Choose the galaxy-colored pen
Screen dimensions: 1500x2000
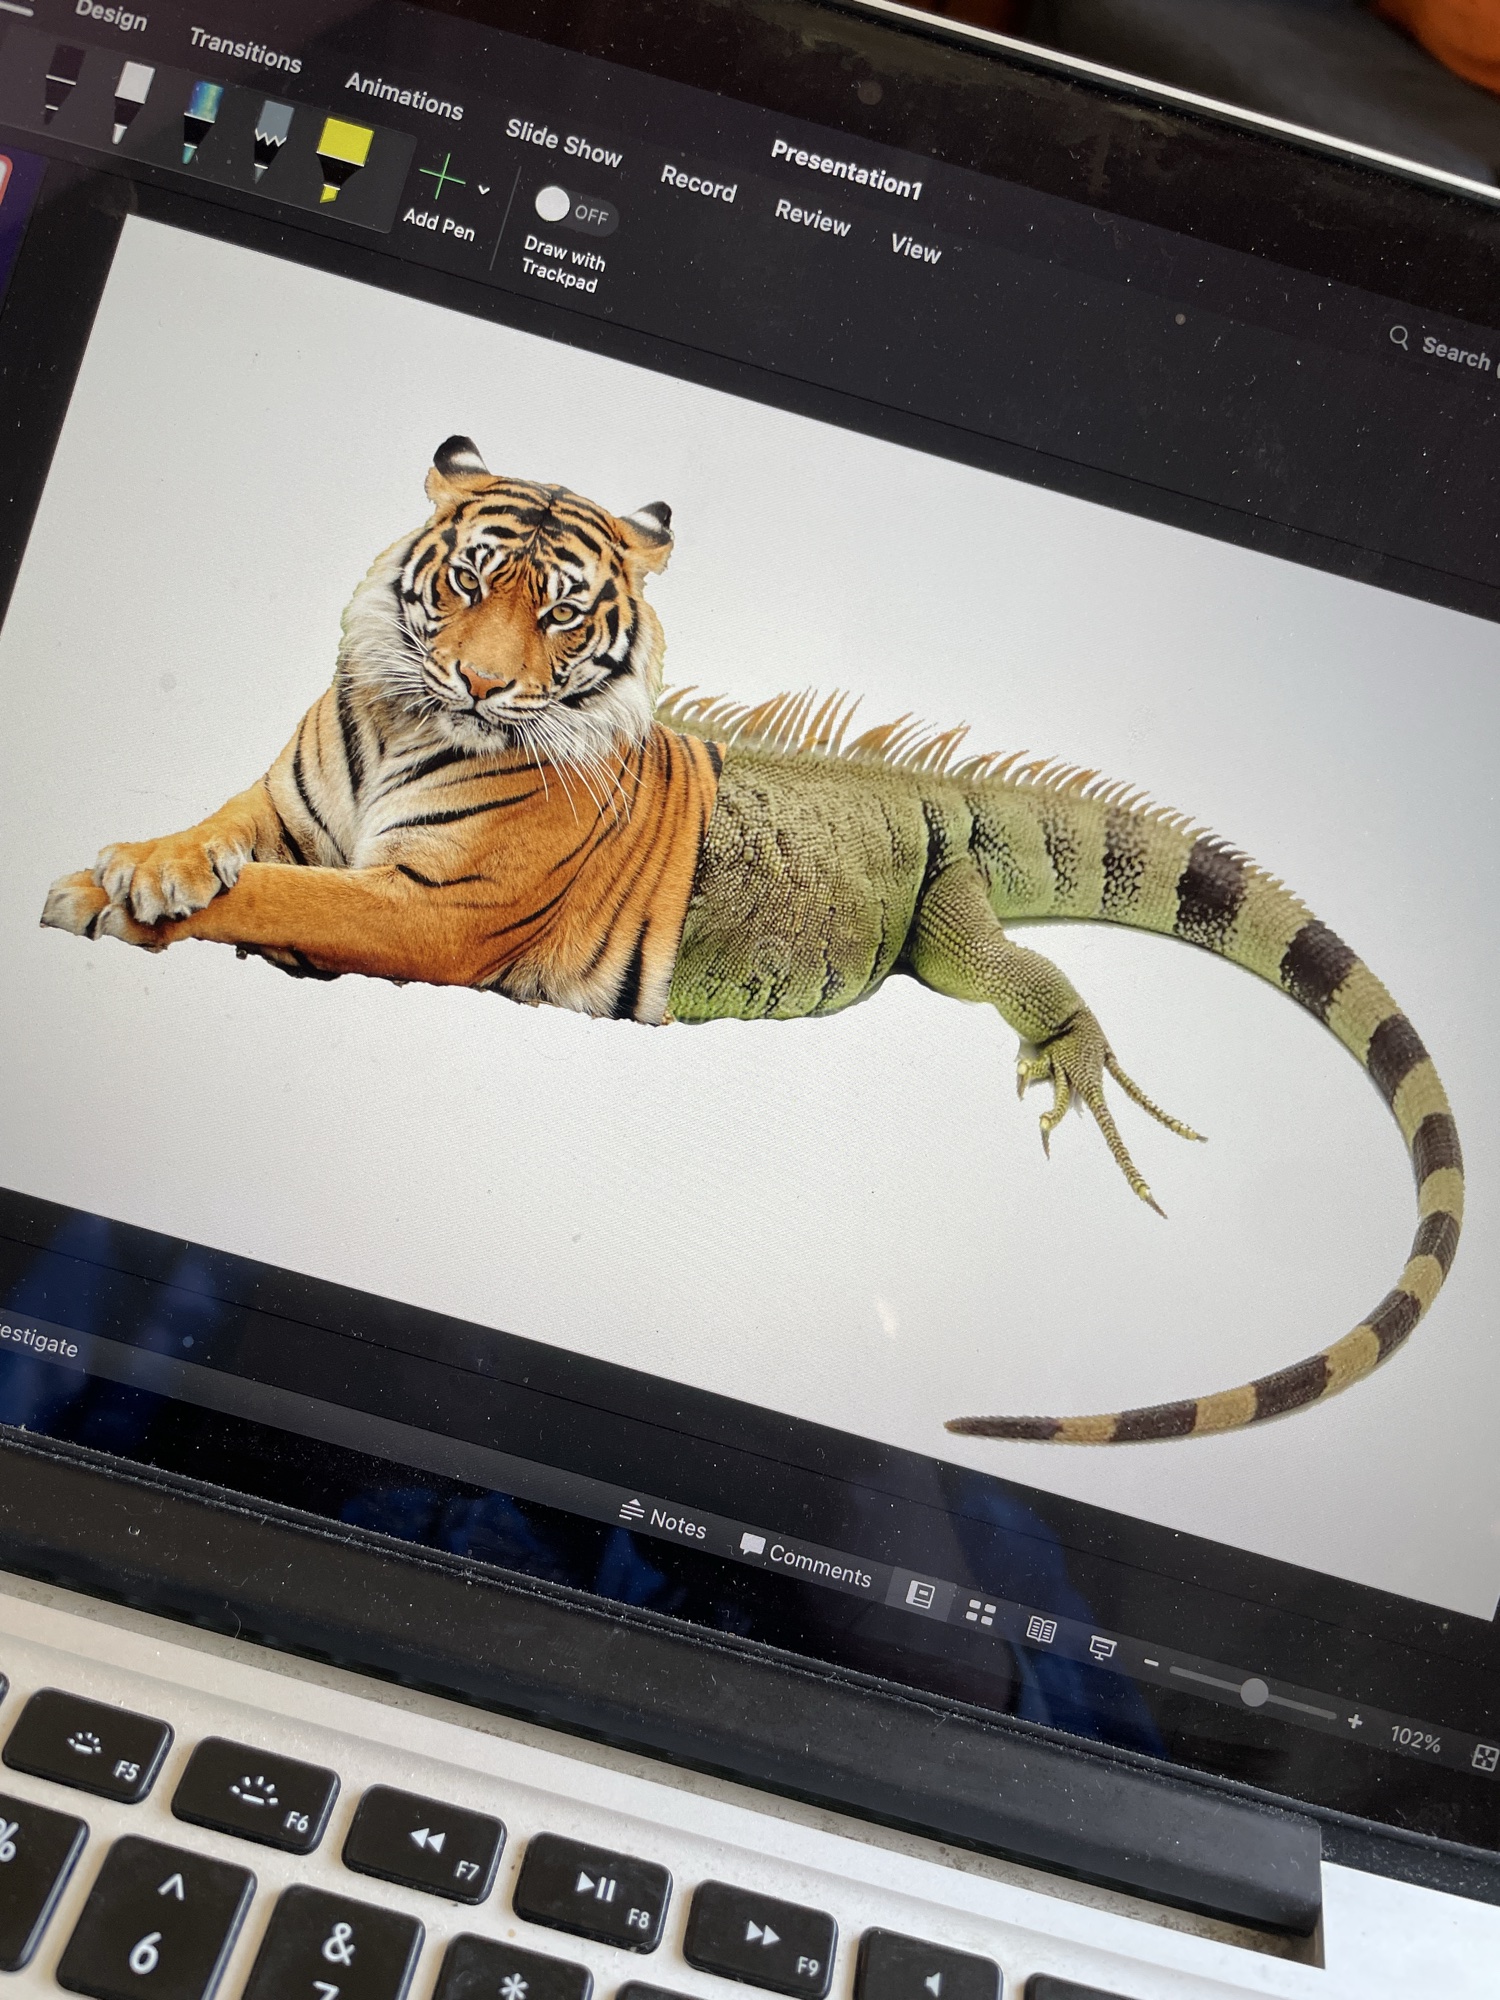pyautogui.click(x=200, y=118)
